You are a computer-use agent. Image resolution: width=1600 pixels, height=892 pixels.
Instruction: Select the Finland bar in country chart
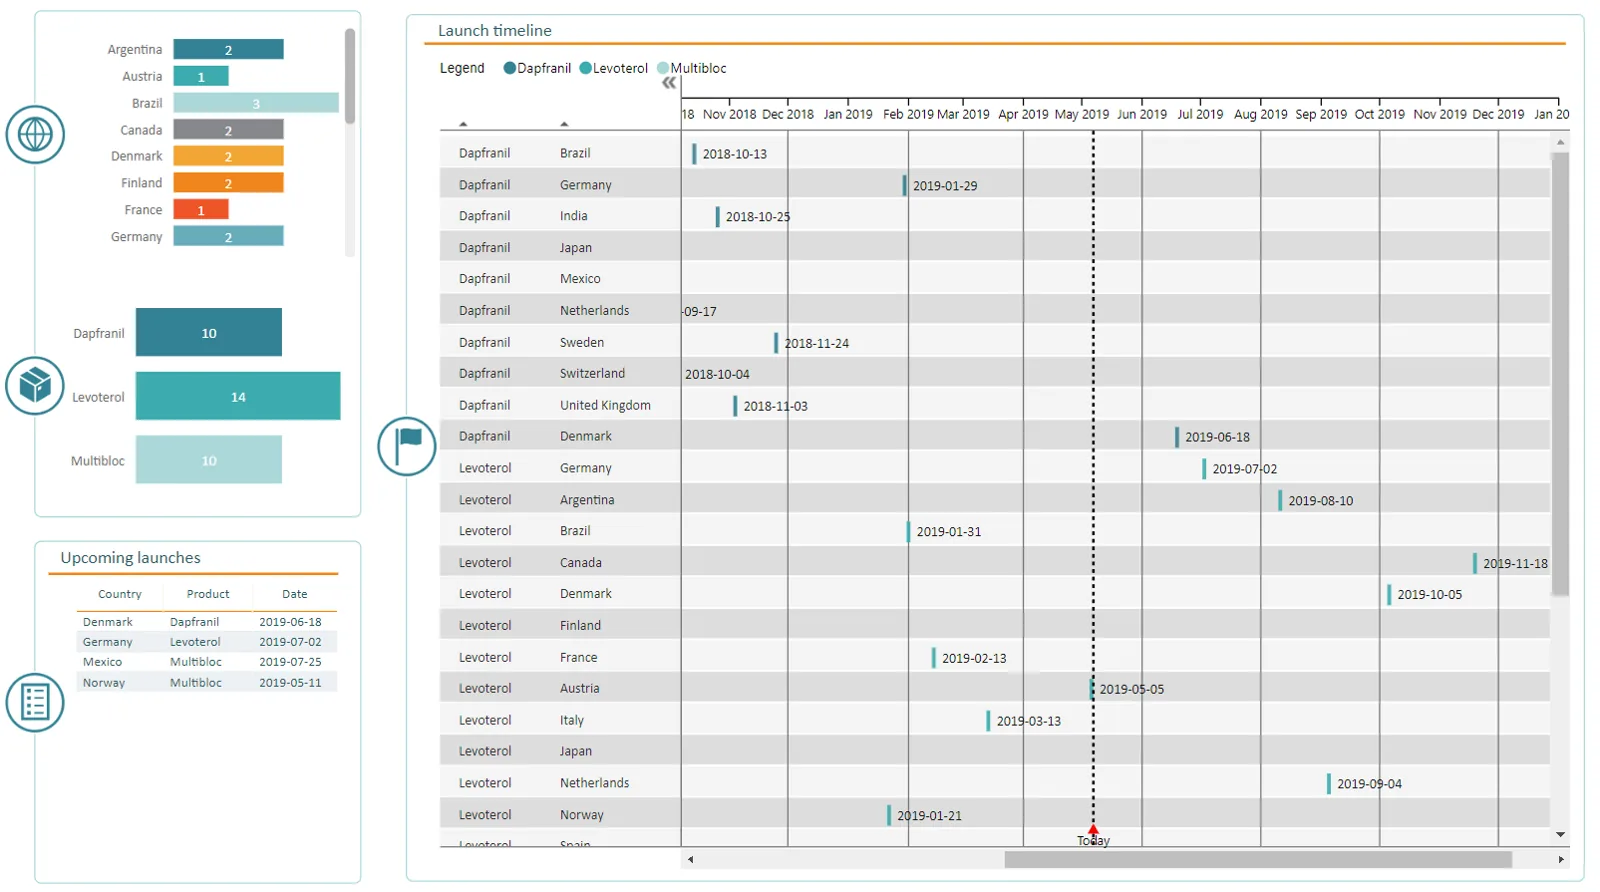[x=228, y=183]
